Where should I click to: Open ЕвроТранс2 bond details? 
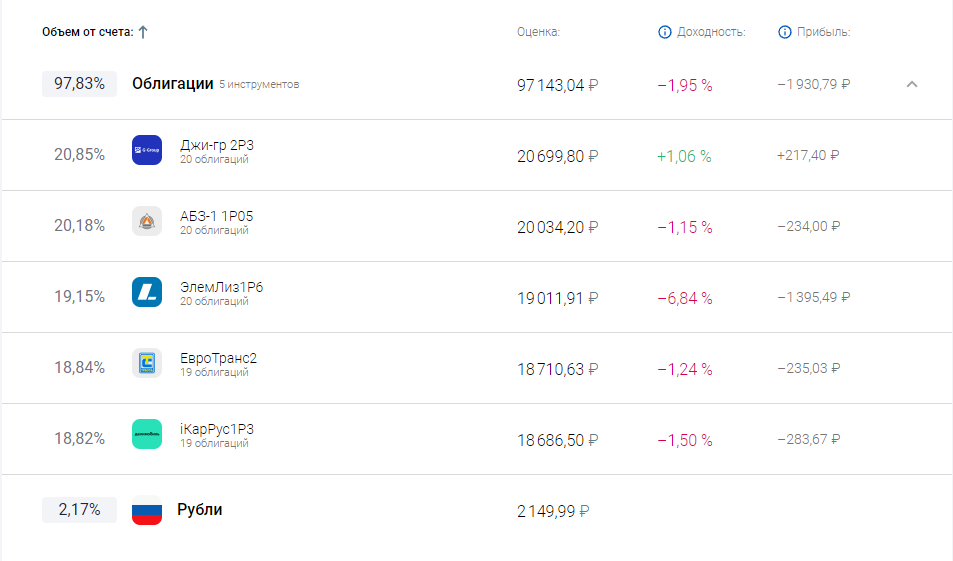click(218, 358)
